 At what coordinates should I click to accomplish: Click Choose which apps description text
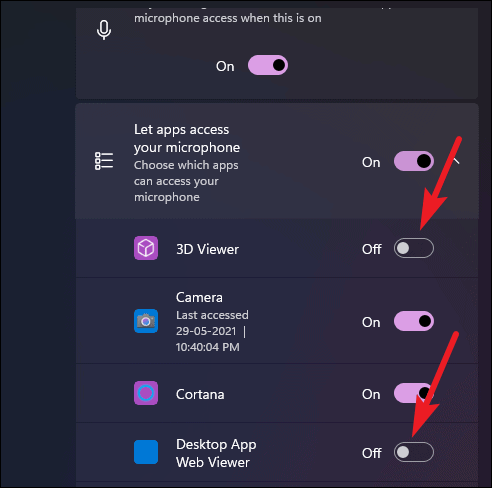pos(186,181)
